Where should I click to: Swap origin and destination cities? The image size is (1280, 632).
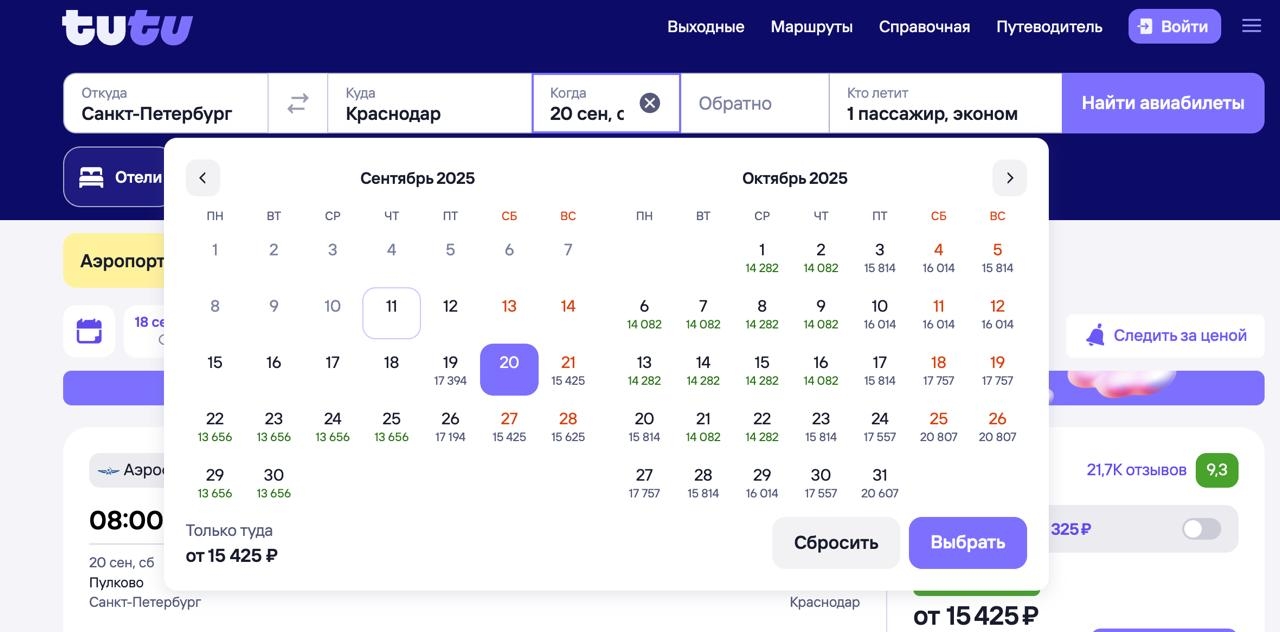298,103
